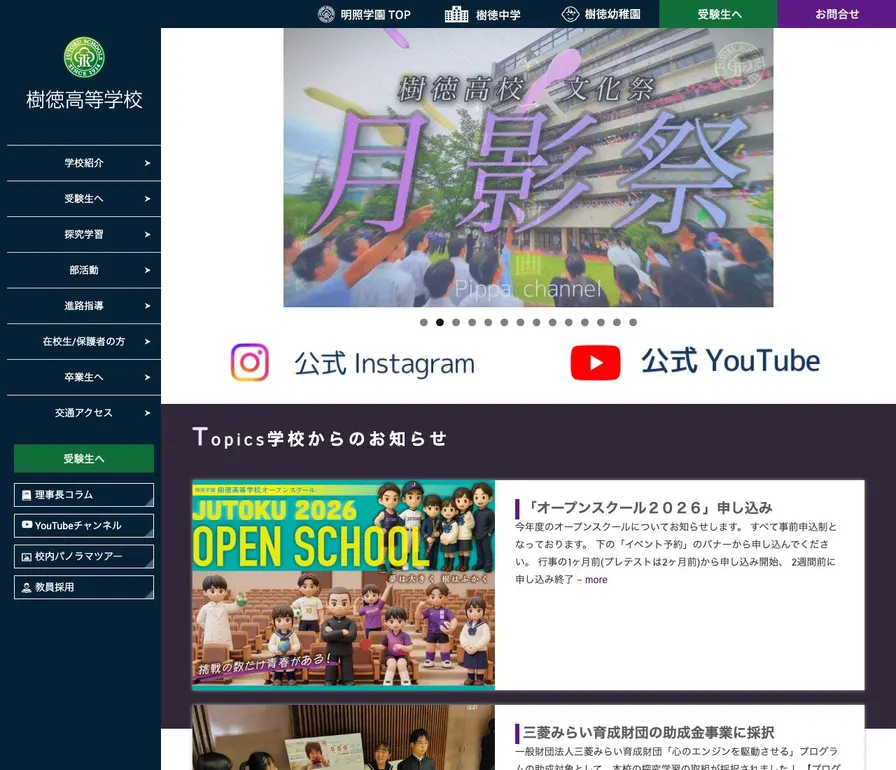The width and height of the screenshot is (896, 770).
Task: Expand 交通アクセス menu arrow
Action: (x=147, y=413)
